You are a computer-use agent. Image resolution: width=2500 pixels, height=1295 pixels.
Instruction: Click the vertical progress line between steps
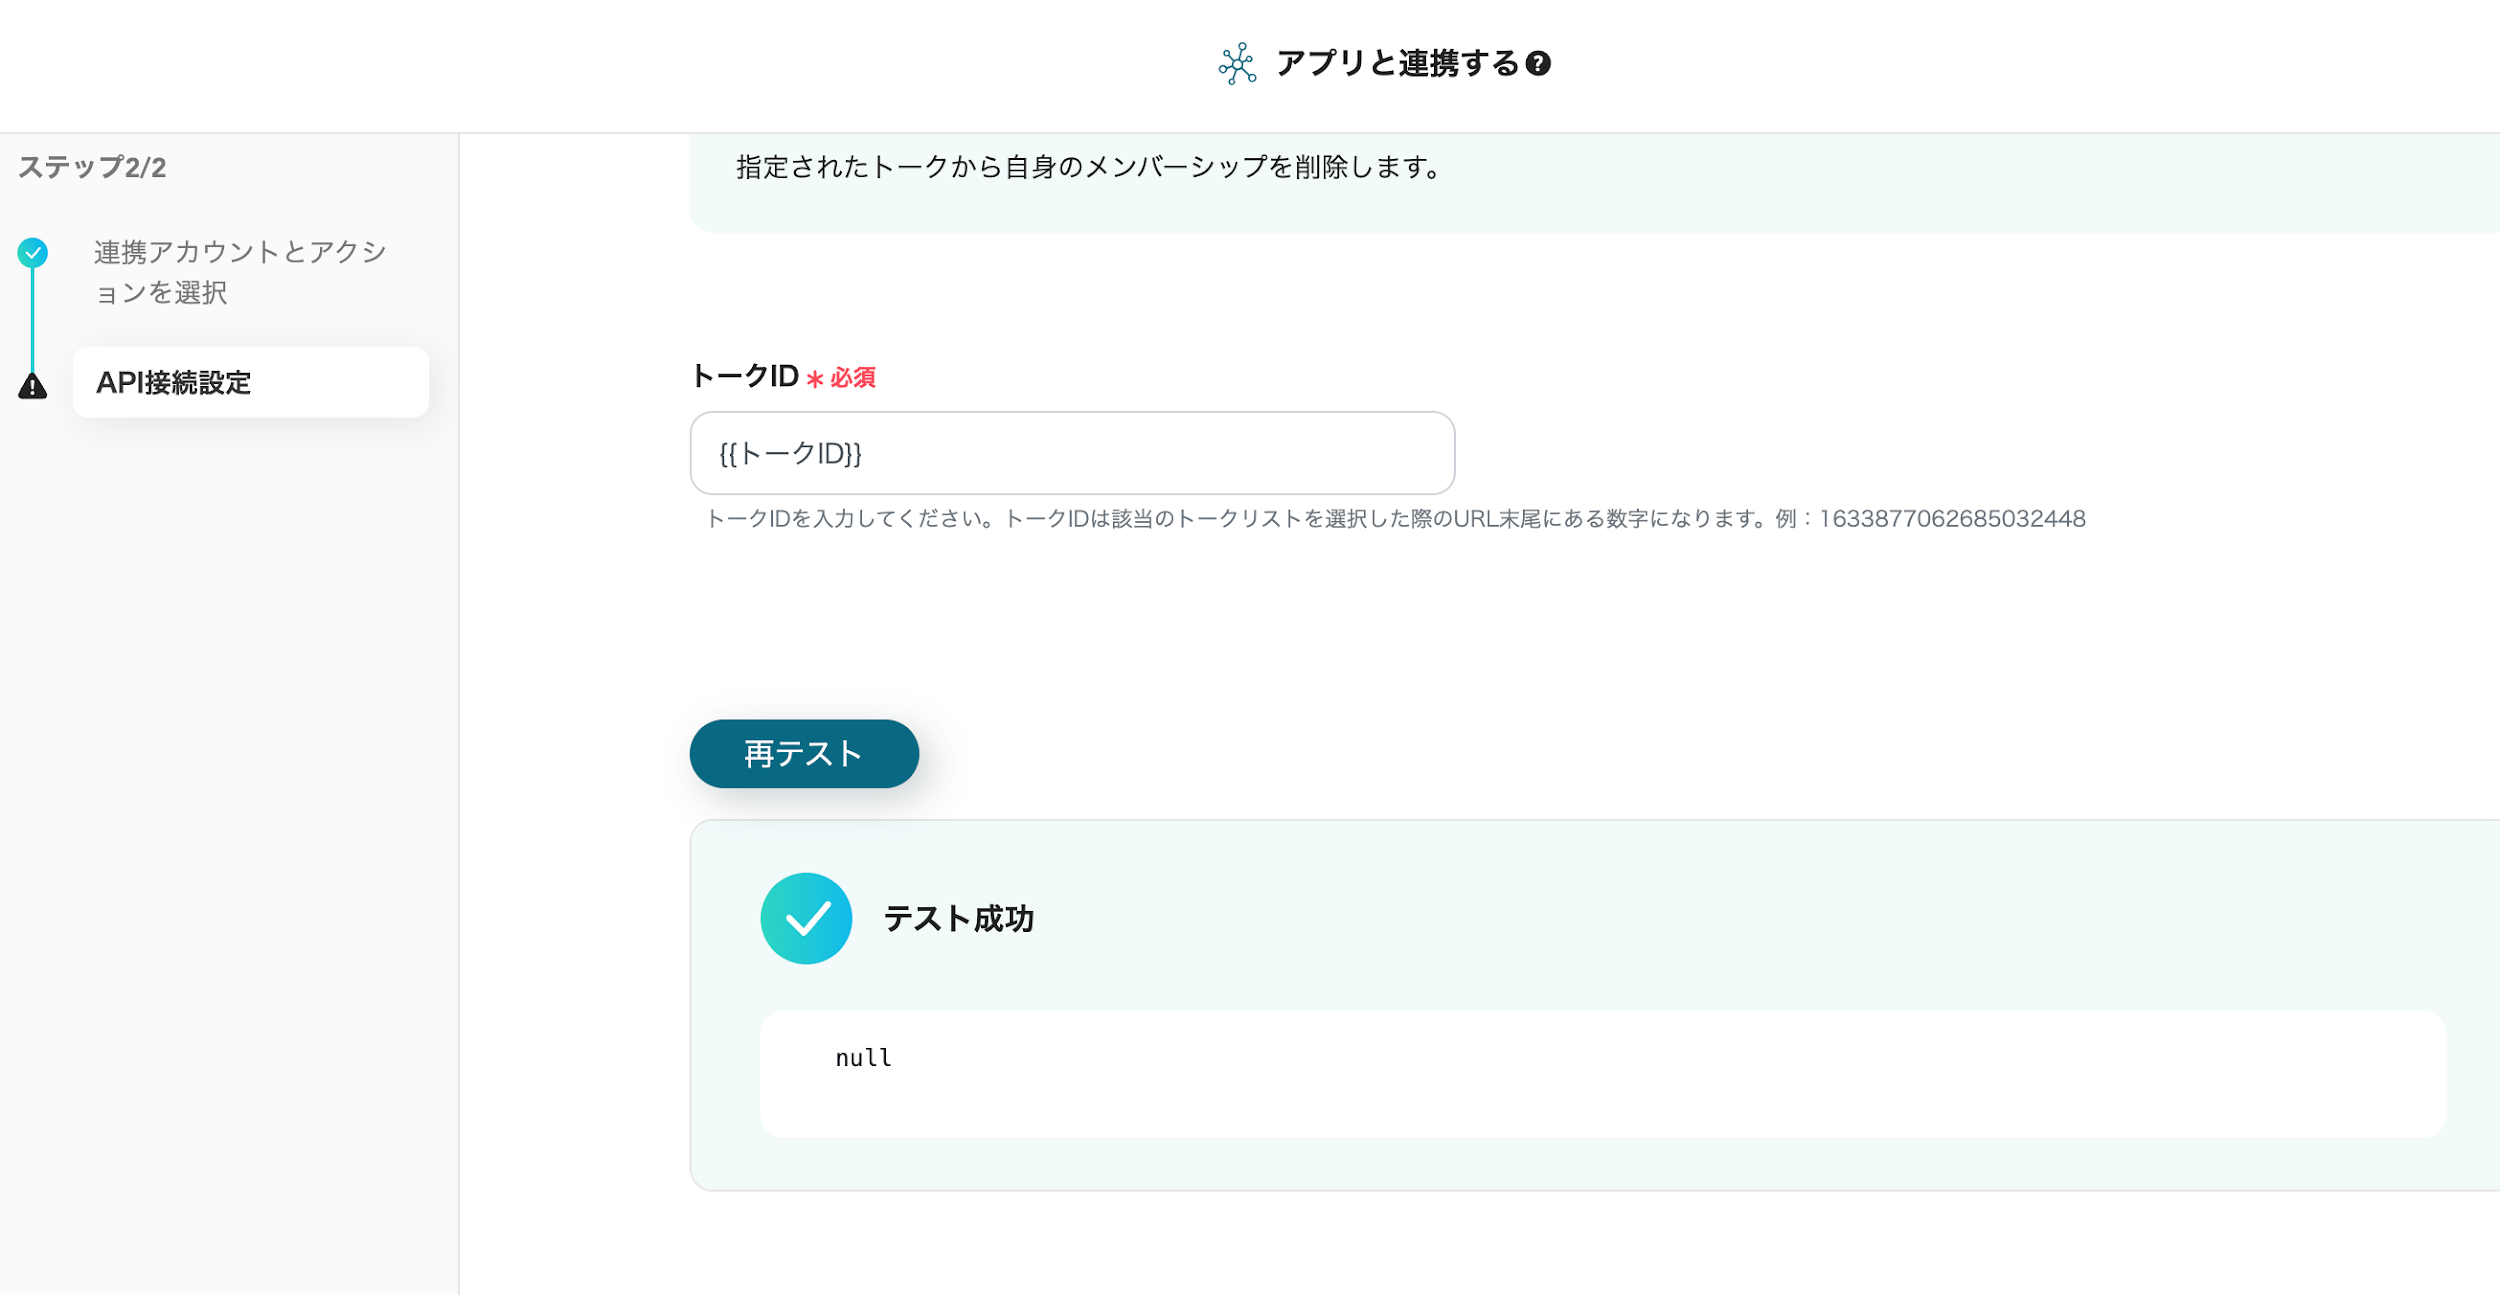click(x=32, y=320)
